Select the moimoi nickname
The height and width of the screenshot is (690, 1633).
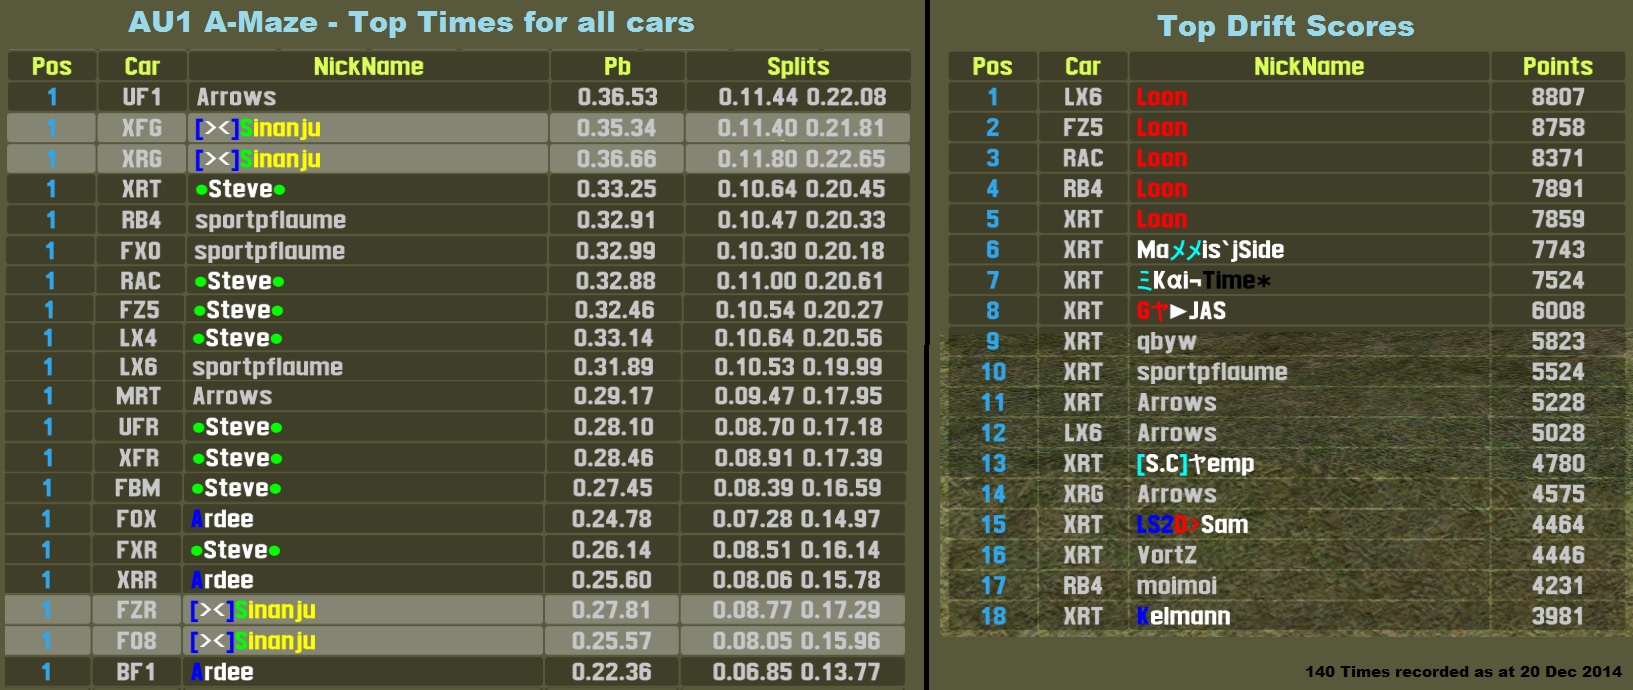click(1176, 585)
